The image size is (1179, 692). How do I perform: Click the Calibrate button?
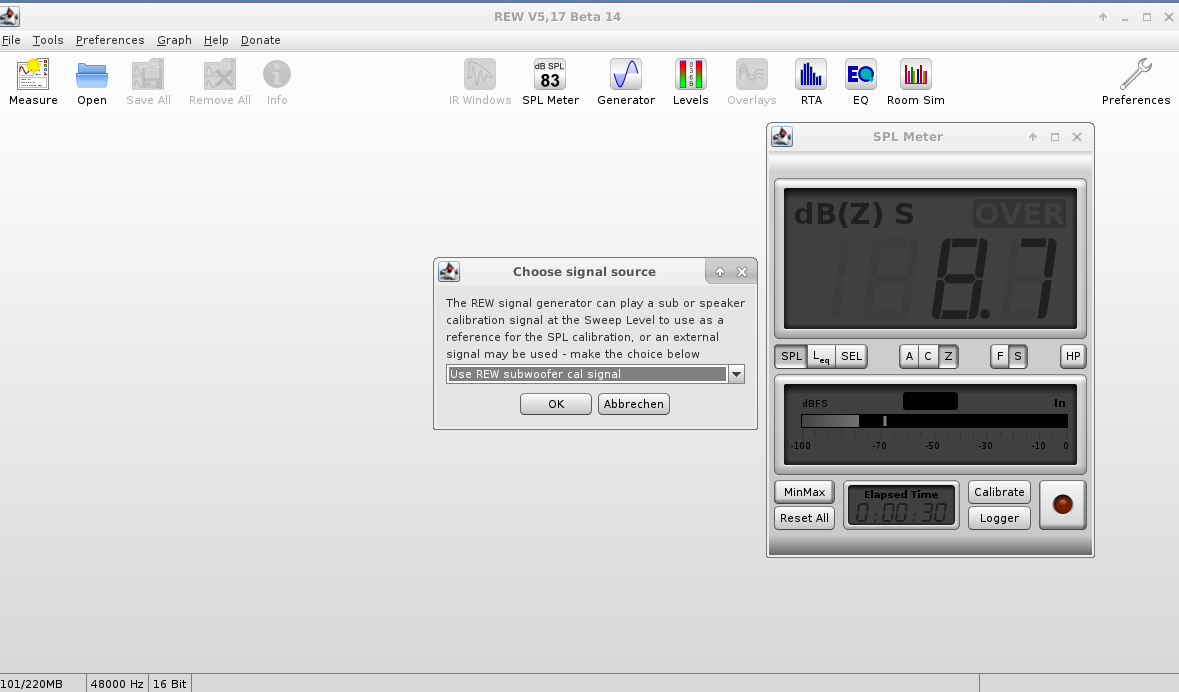999,492
